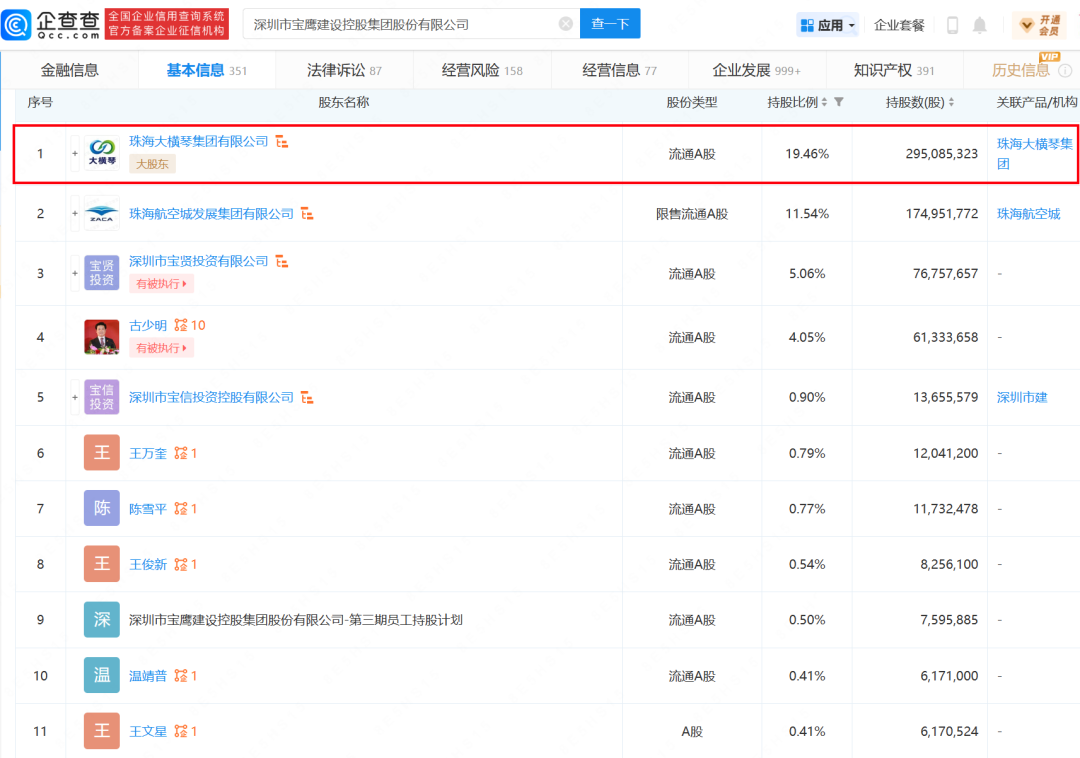Switch to 知识产权 tab
The width and height of the screenshot is (1080, 758).
[893, 70]
